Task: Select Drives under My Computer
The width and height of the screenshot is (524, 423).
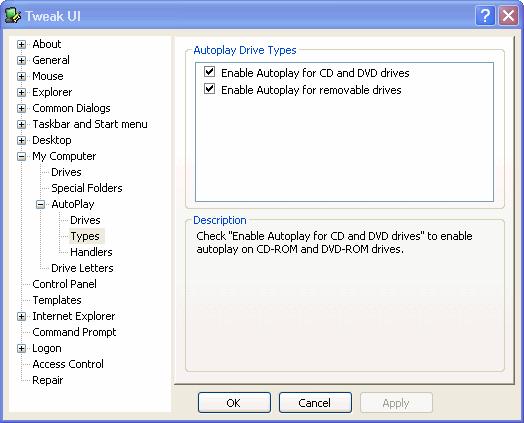Action: tap(66, 172)
